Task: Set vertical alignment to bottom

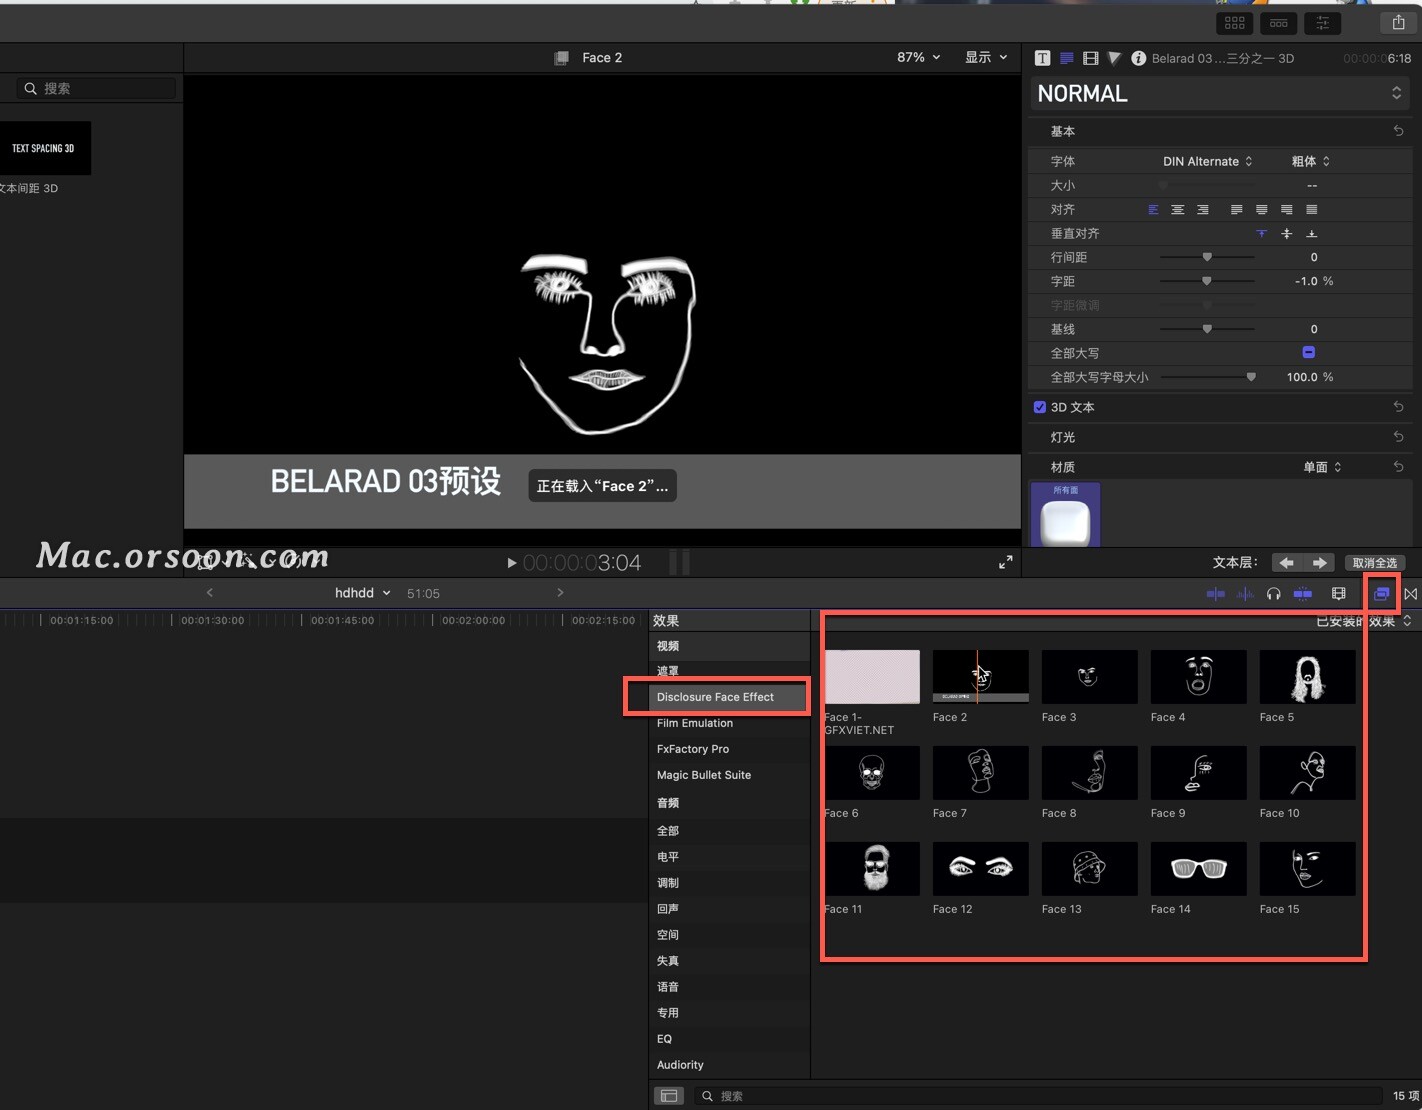Action: click(x=1312, y=233)
